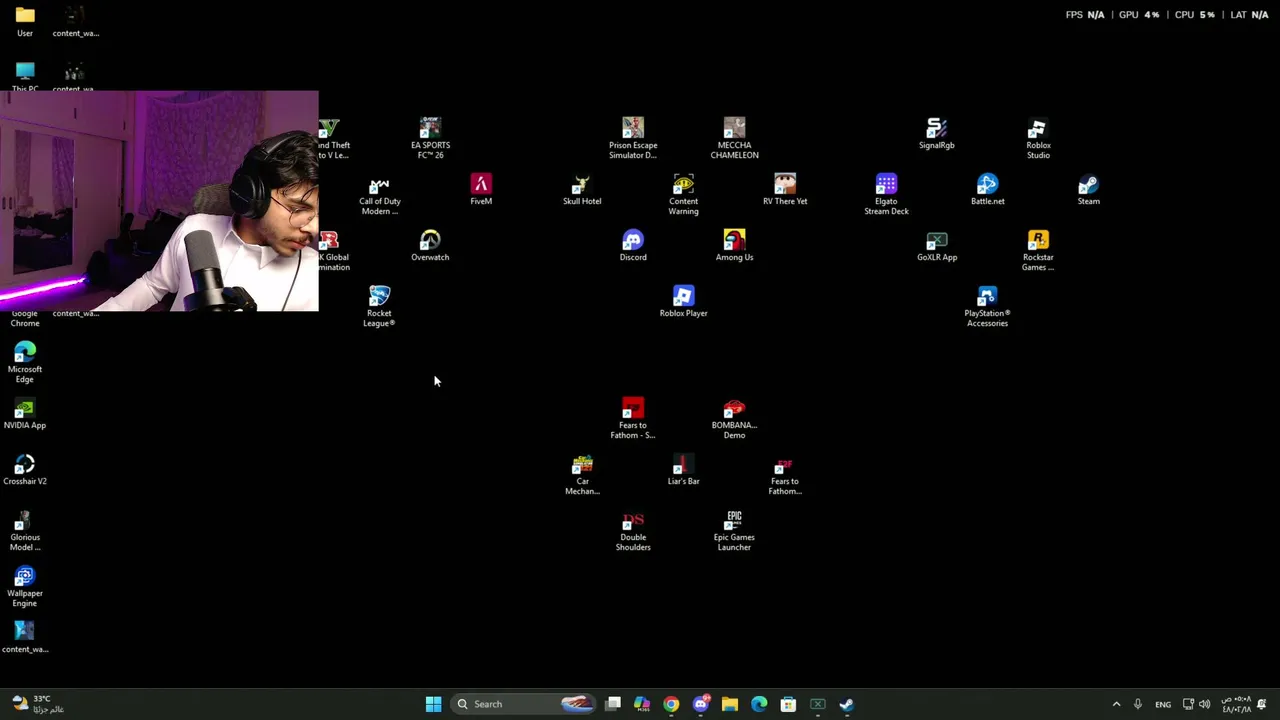Select the Roblox Player shortcut
The height and width of the screenshot is (720, 1280).
pyautogui.click(x=684, y=301)
